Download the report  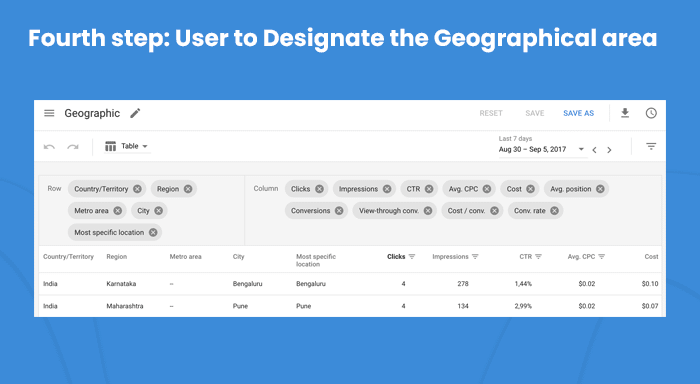click(x=625, y=113)
